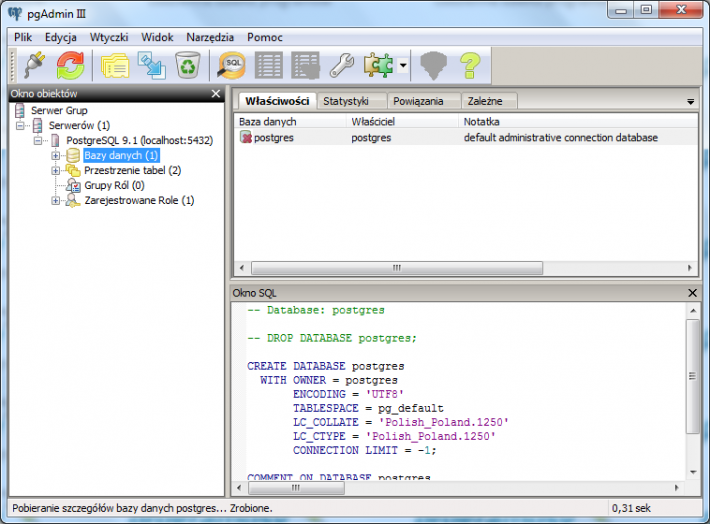Collapse the Serwerów (1) tree node
Viewport: 710px width, 524px height.
[20, 125]
